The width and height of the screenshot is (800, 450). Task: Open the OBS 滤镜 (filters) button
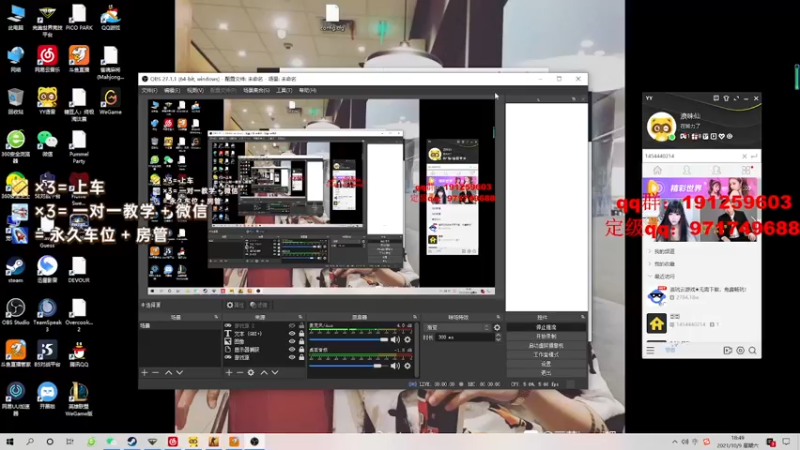(x=259, y=305)
